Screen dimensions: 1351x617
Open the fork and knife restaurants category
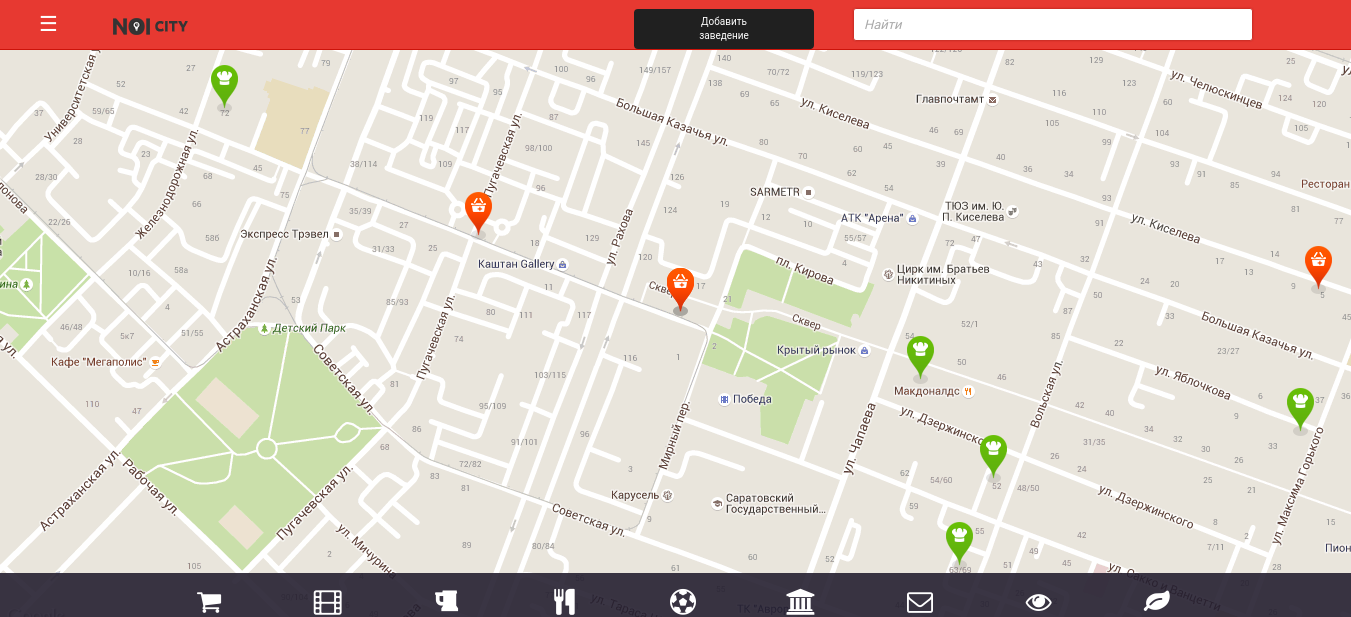click(x=564, y=601)
